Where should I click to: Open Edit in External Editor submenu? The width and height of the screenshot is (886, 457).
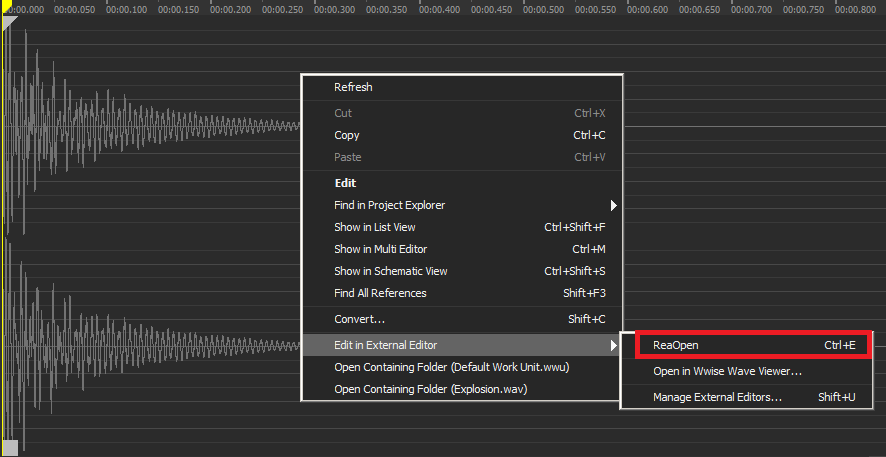coord(462,345)
